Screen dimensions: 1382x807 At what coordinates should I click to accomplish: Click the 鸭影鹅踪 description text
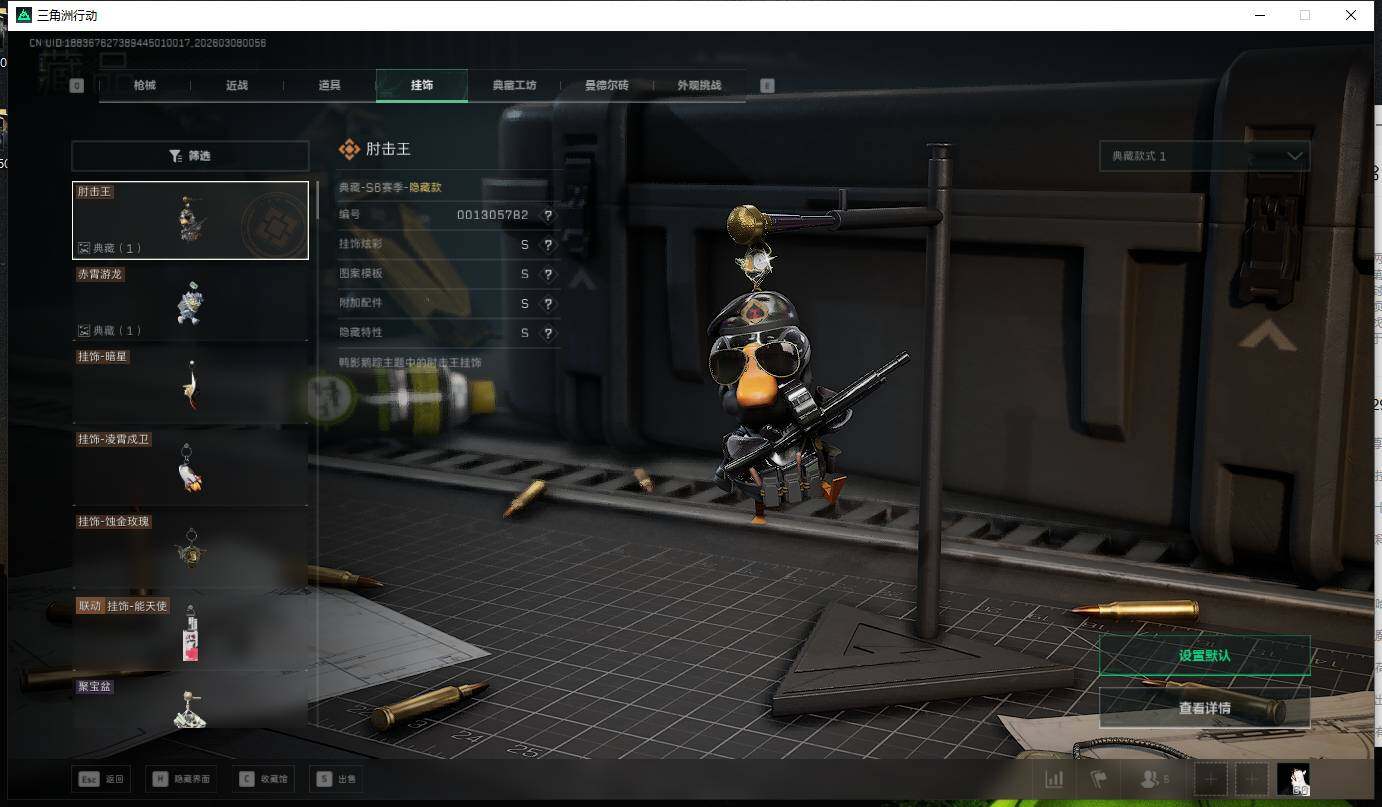click(x=410, y=362)
